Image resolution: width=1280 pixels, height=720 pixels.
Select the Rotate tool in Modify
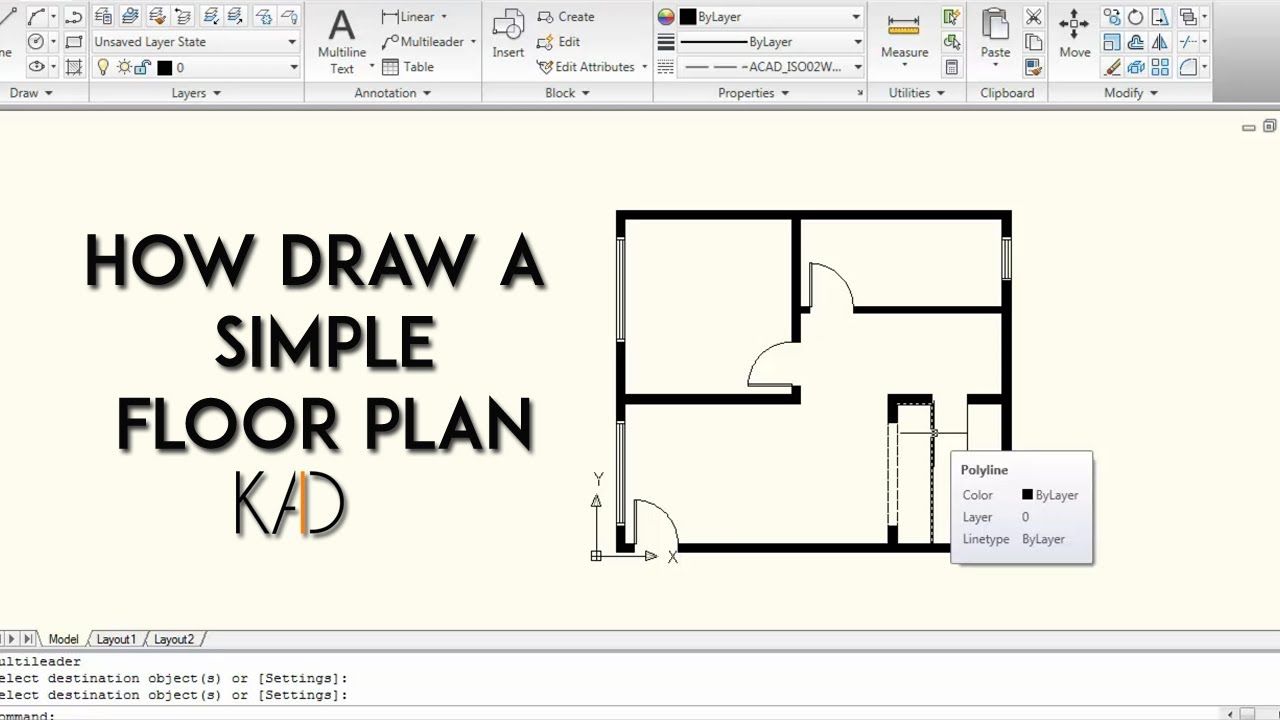point(1136,17)
